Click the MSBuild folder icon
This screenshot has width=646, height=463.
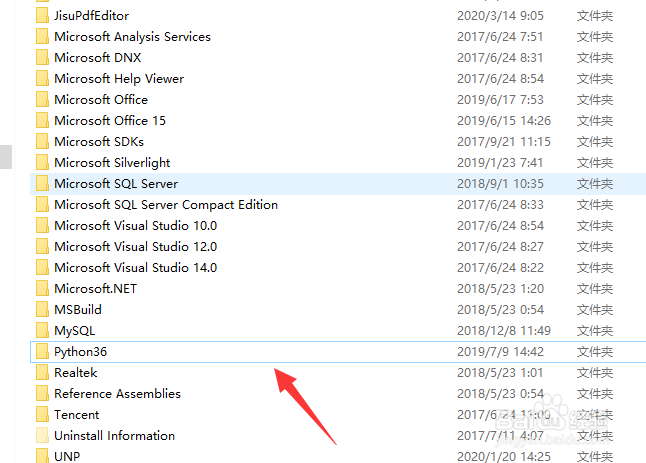coord(42,310)
